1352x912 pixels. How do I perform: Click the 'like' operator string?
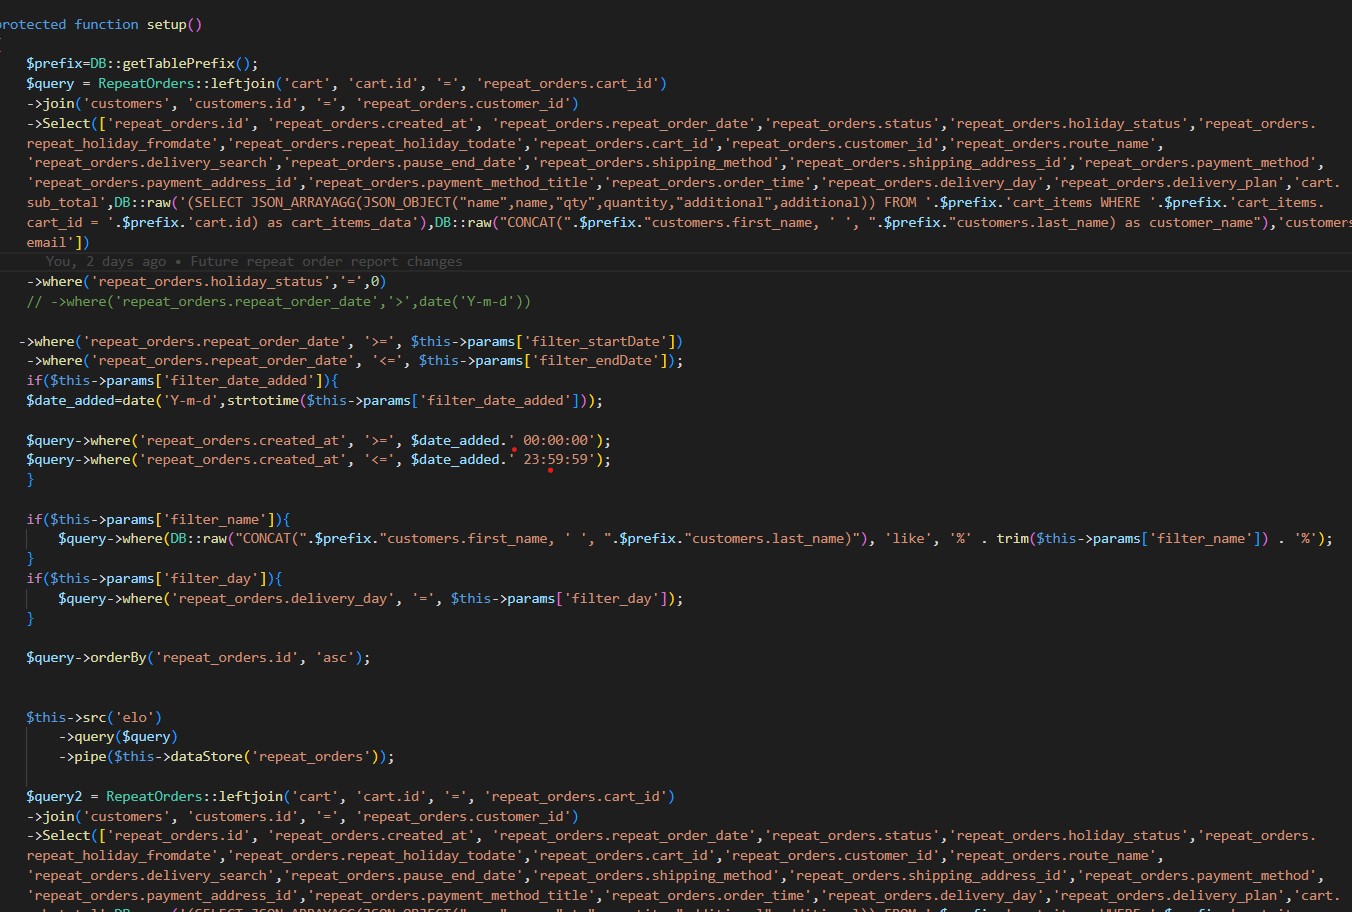tap(908, 539)
